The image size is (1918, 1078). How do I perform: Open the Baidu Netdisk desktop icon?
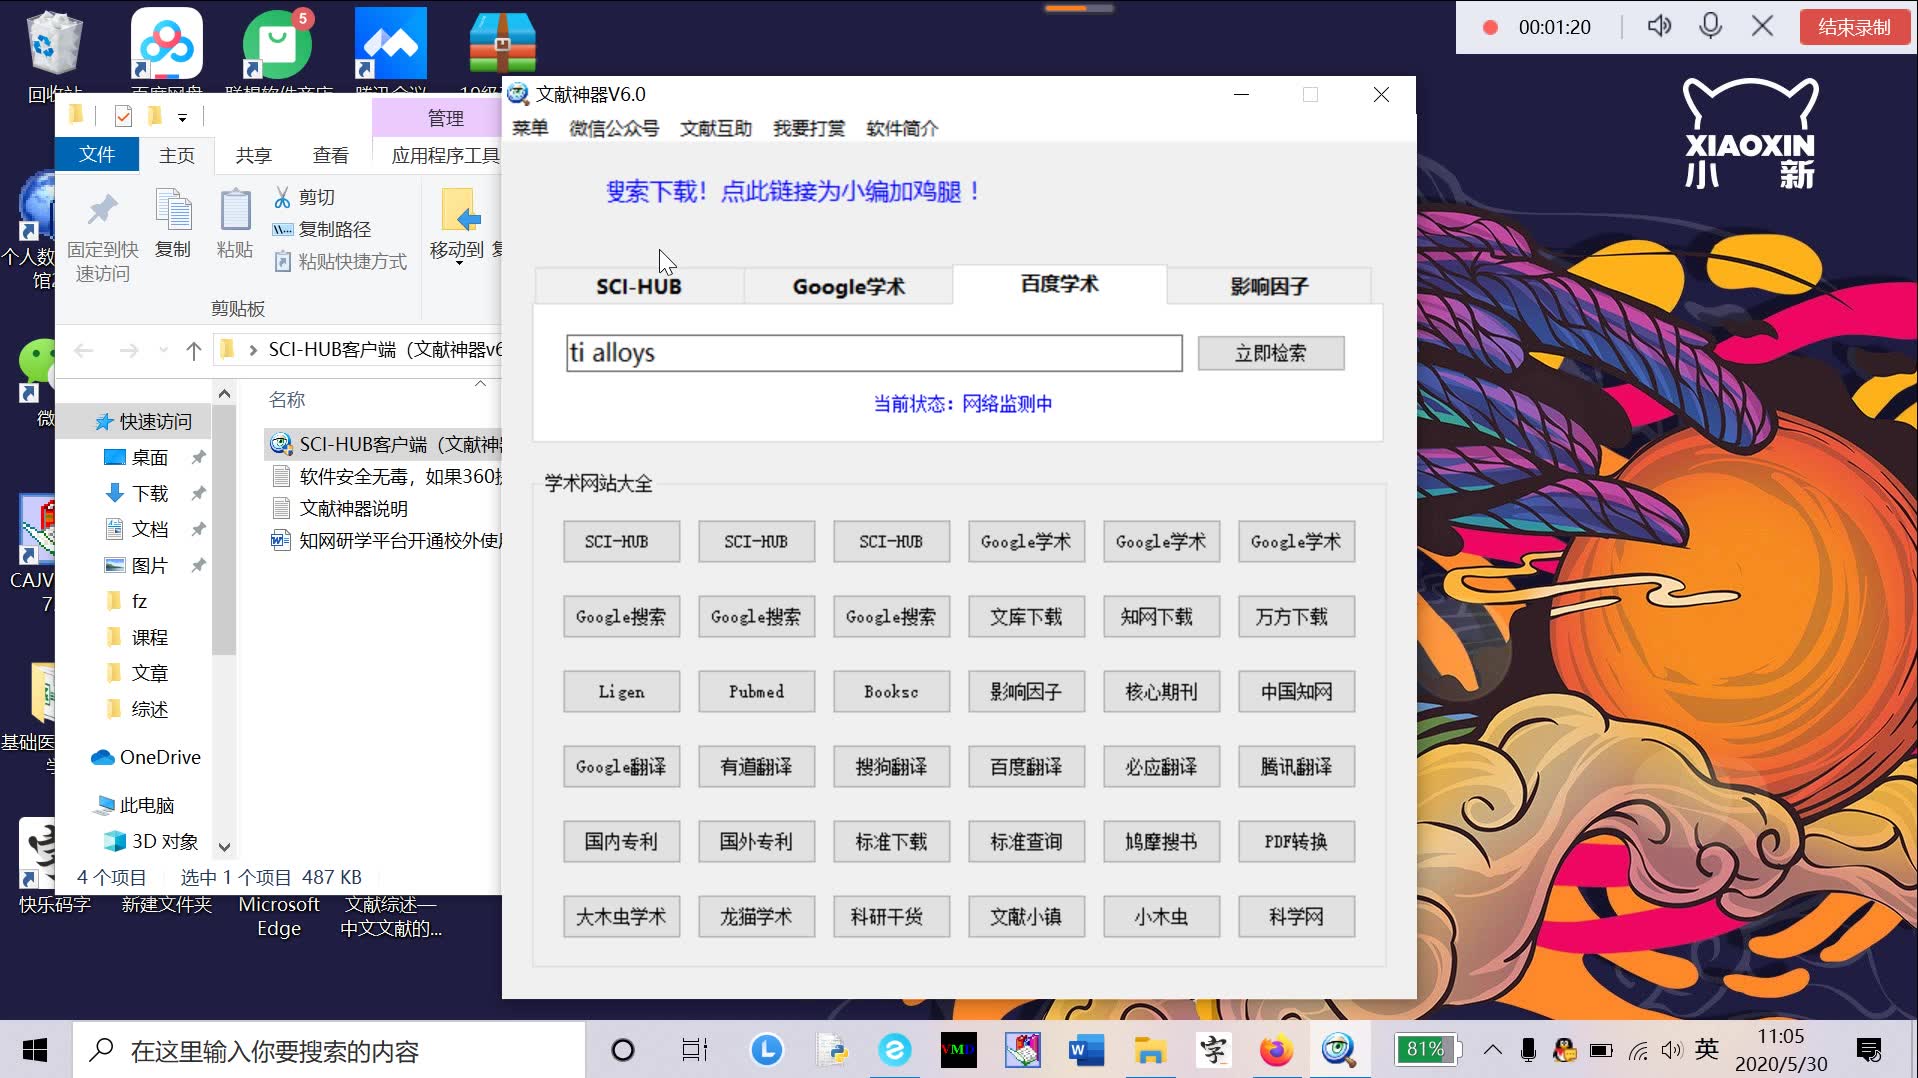166,45
